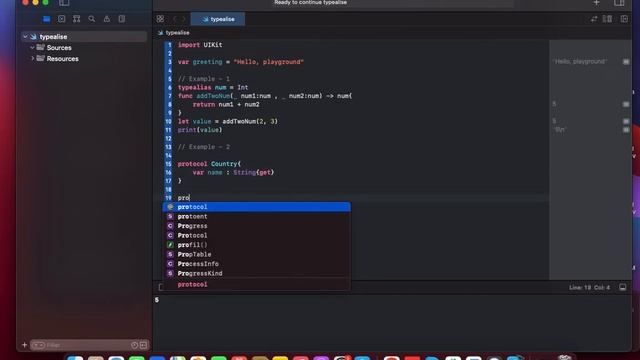Select the typealise playground in navigator
The height and width of the screenshot is (360, 640).
84,37
